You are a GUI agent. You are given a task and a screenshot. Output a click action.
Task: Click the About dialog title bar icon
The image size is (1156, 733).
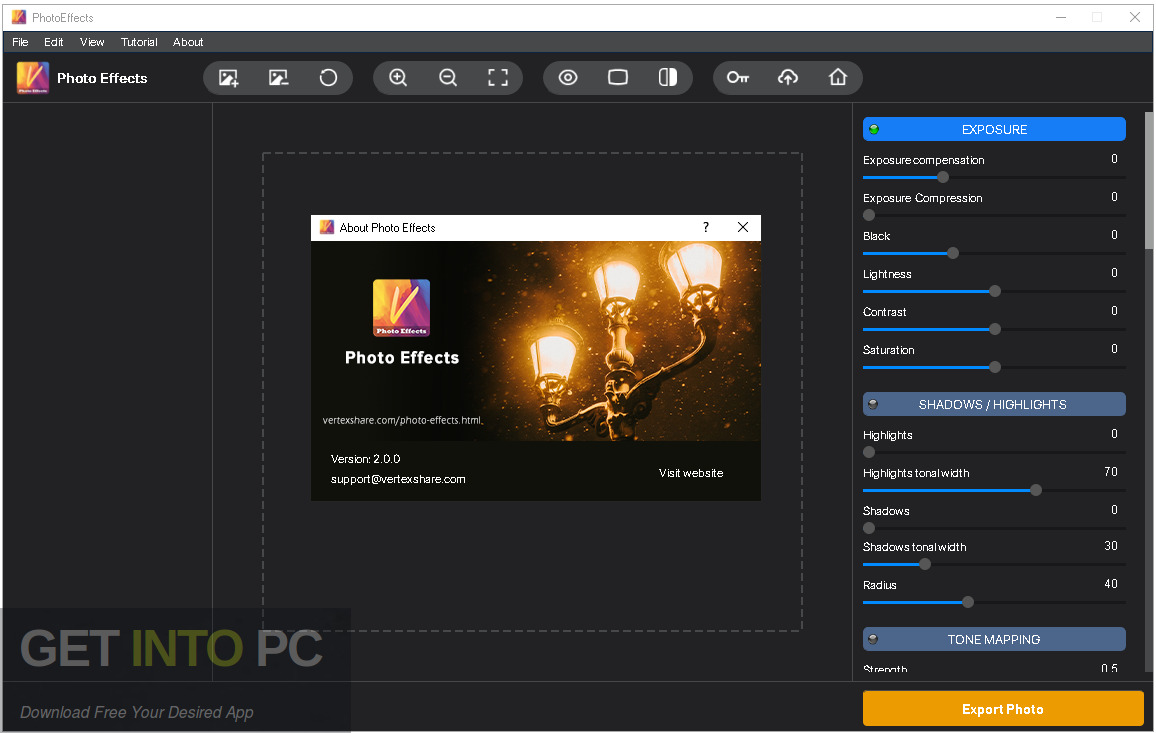[327, 227]
